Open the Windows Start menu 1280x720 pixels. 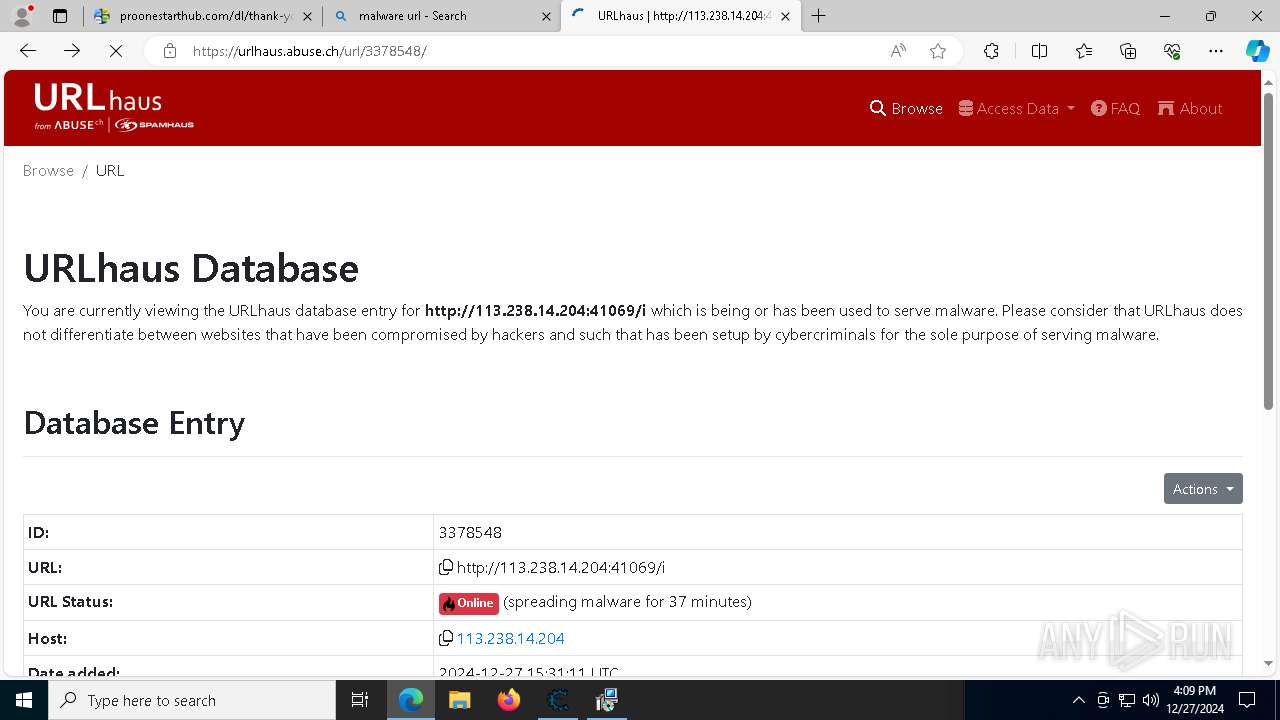pos(24,700)
